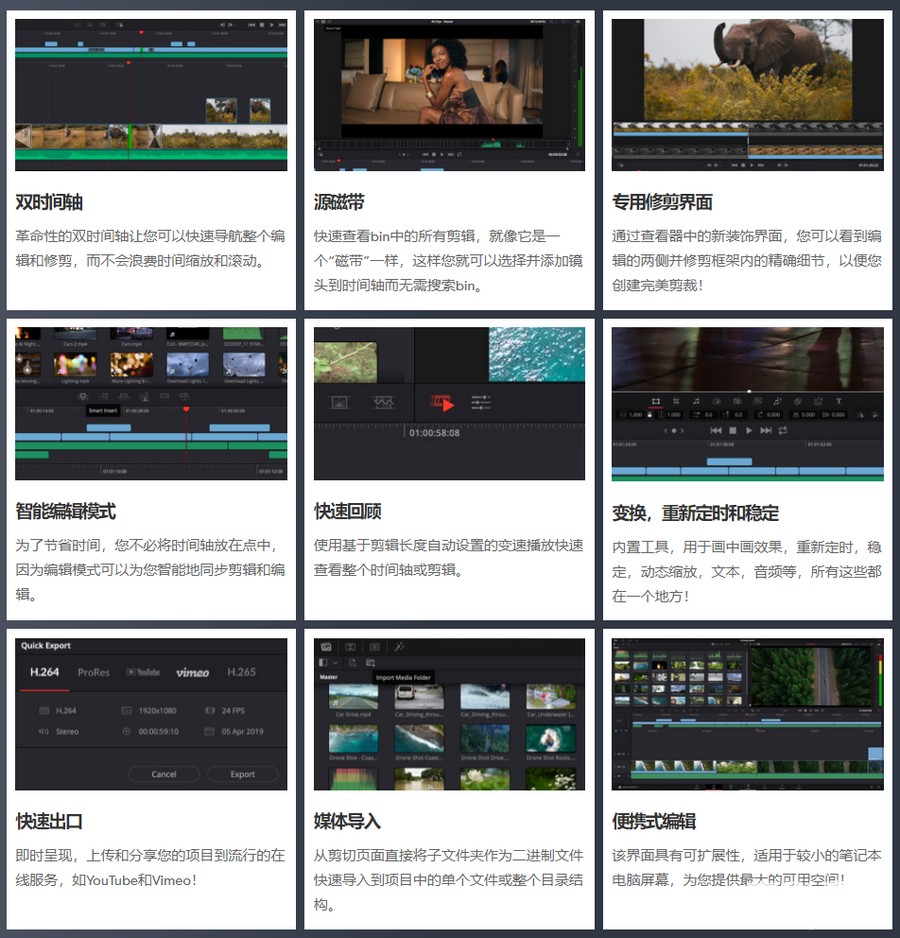Click the rotation angle value field

pos(769,415)
